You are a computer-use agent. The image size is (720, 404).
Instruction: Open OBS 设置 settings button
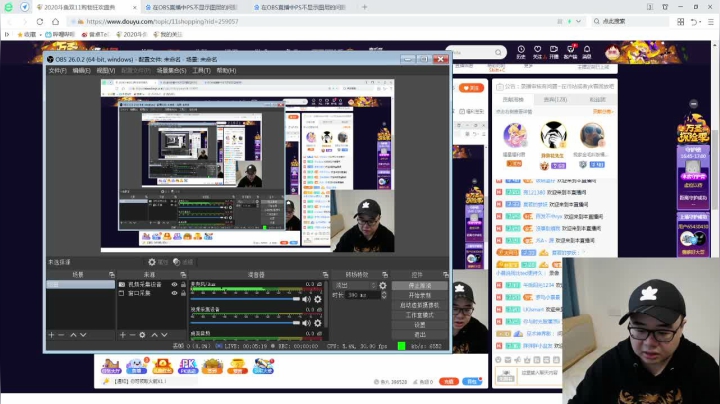(x=420, y=325)
